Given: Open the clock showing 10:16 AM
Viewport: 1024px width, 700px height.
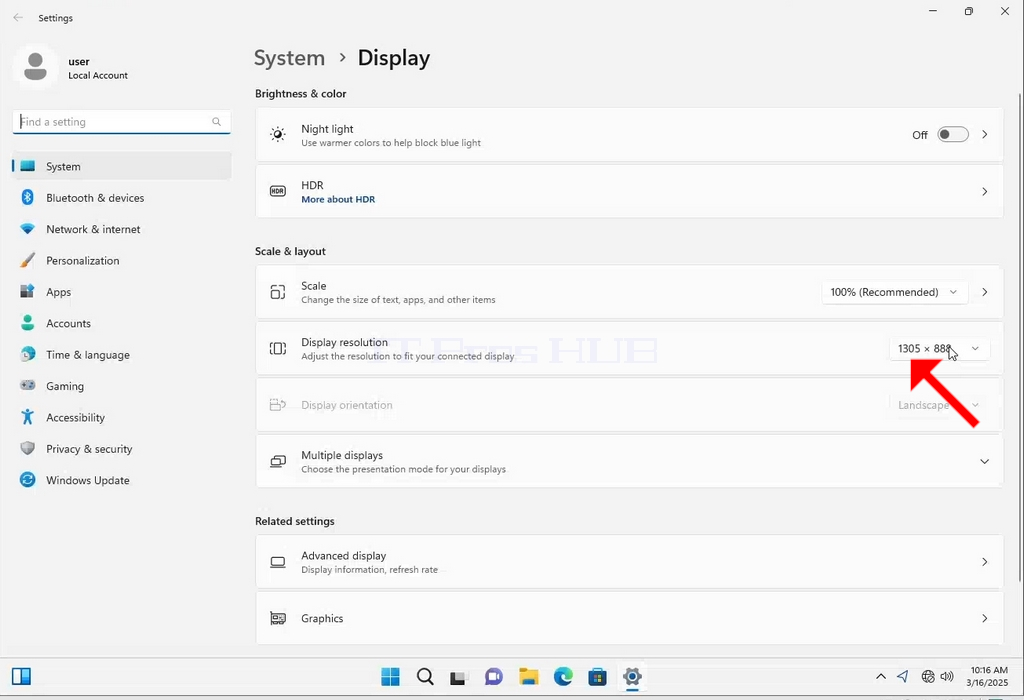Looking at the screenshot, I should point(987,676).
